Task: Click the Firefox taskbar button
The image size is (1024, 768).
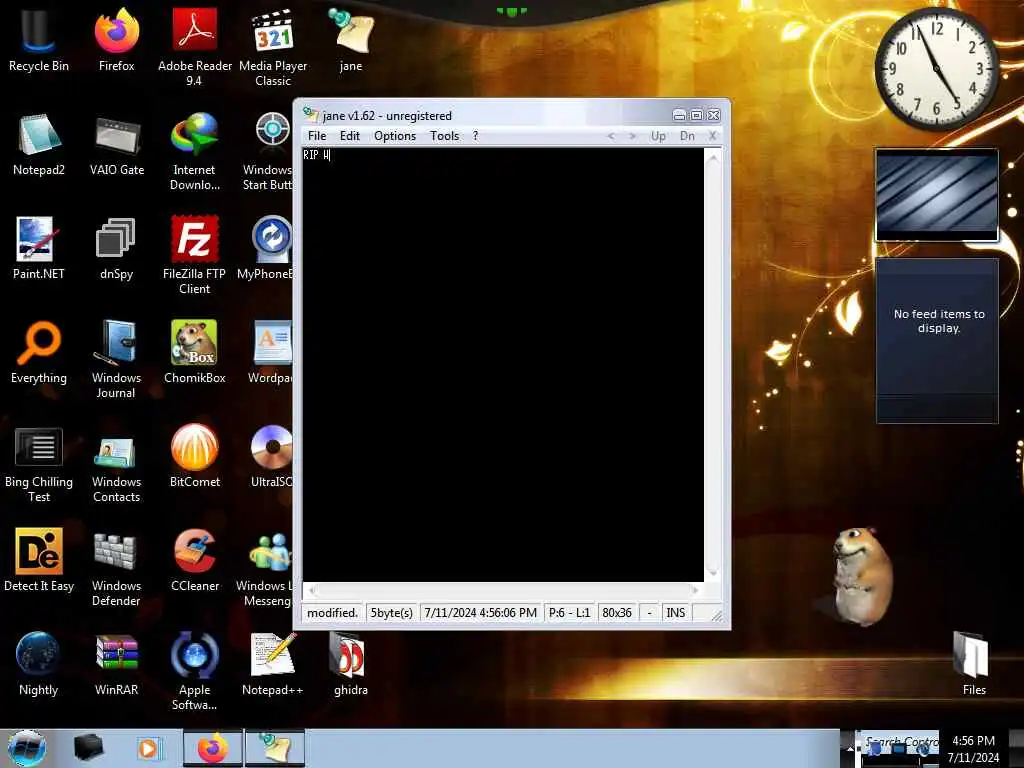Action: (212, 748)
